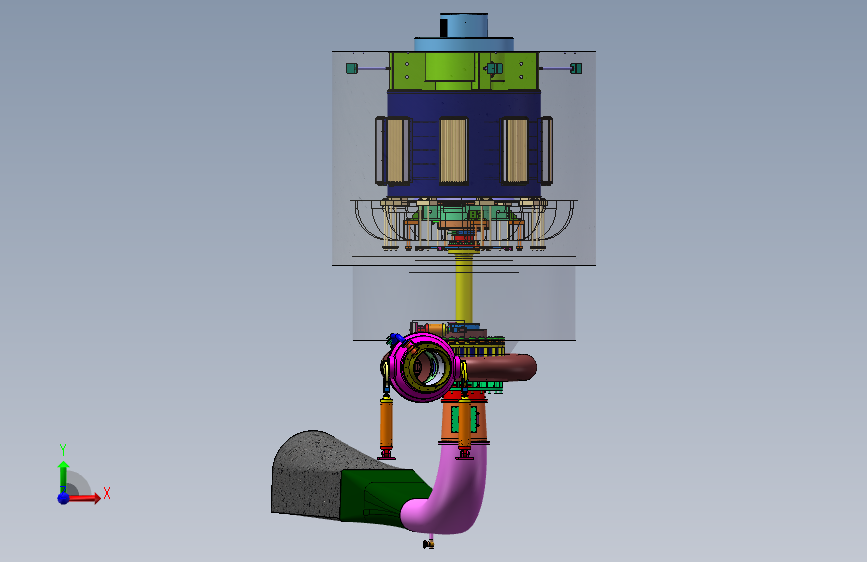Select the lime green upper generator housing

pyautogui.click(x=463, y=71)
